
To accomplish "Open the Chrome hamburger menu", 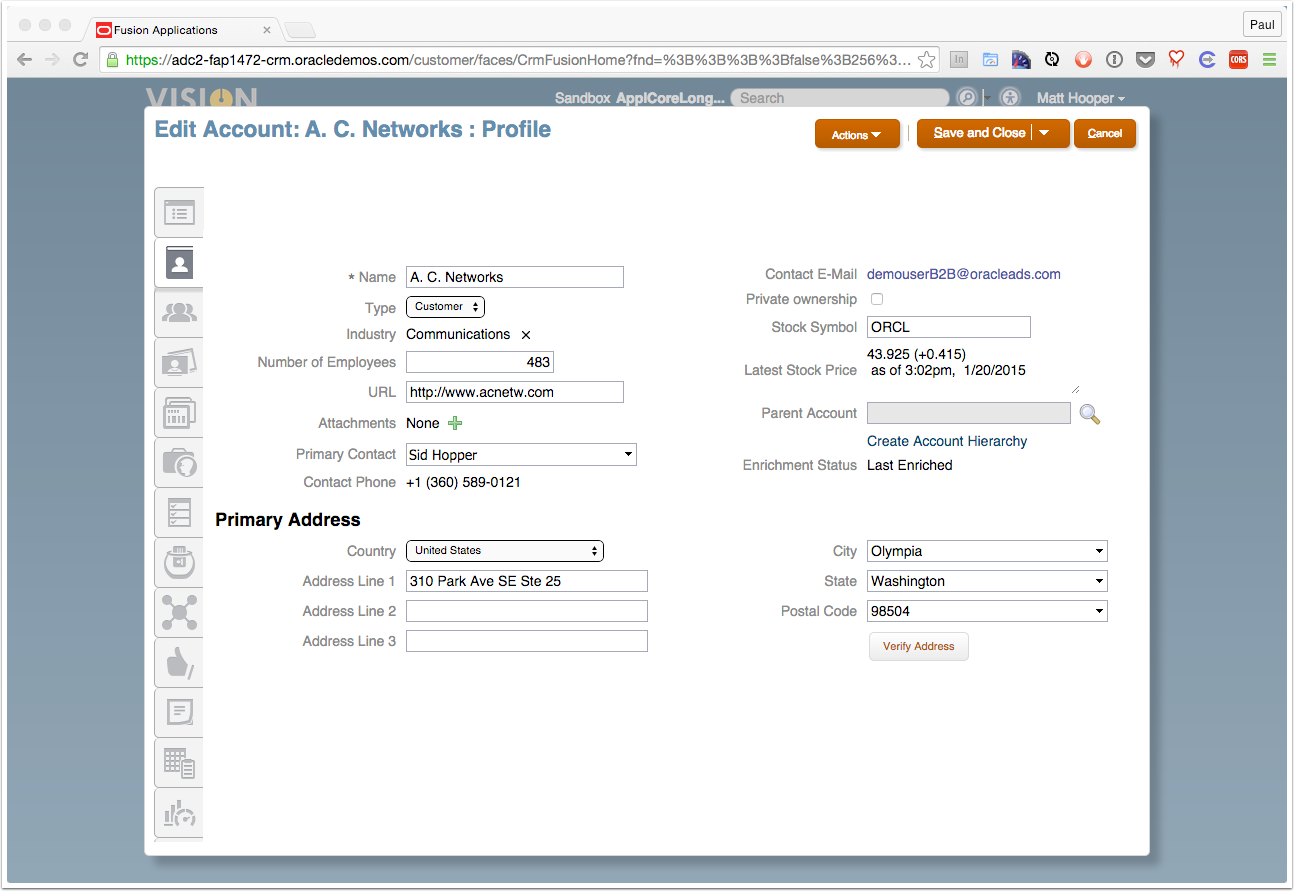I will [x=1269, y=60].
